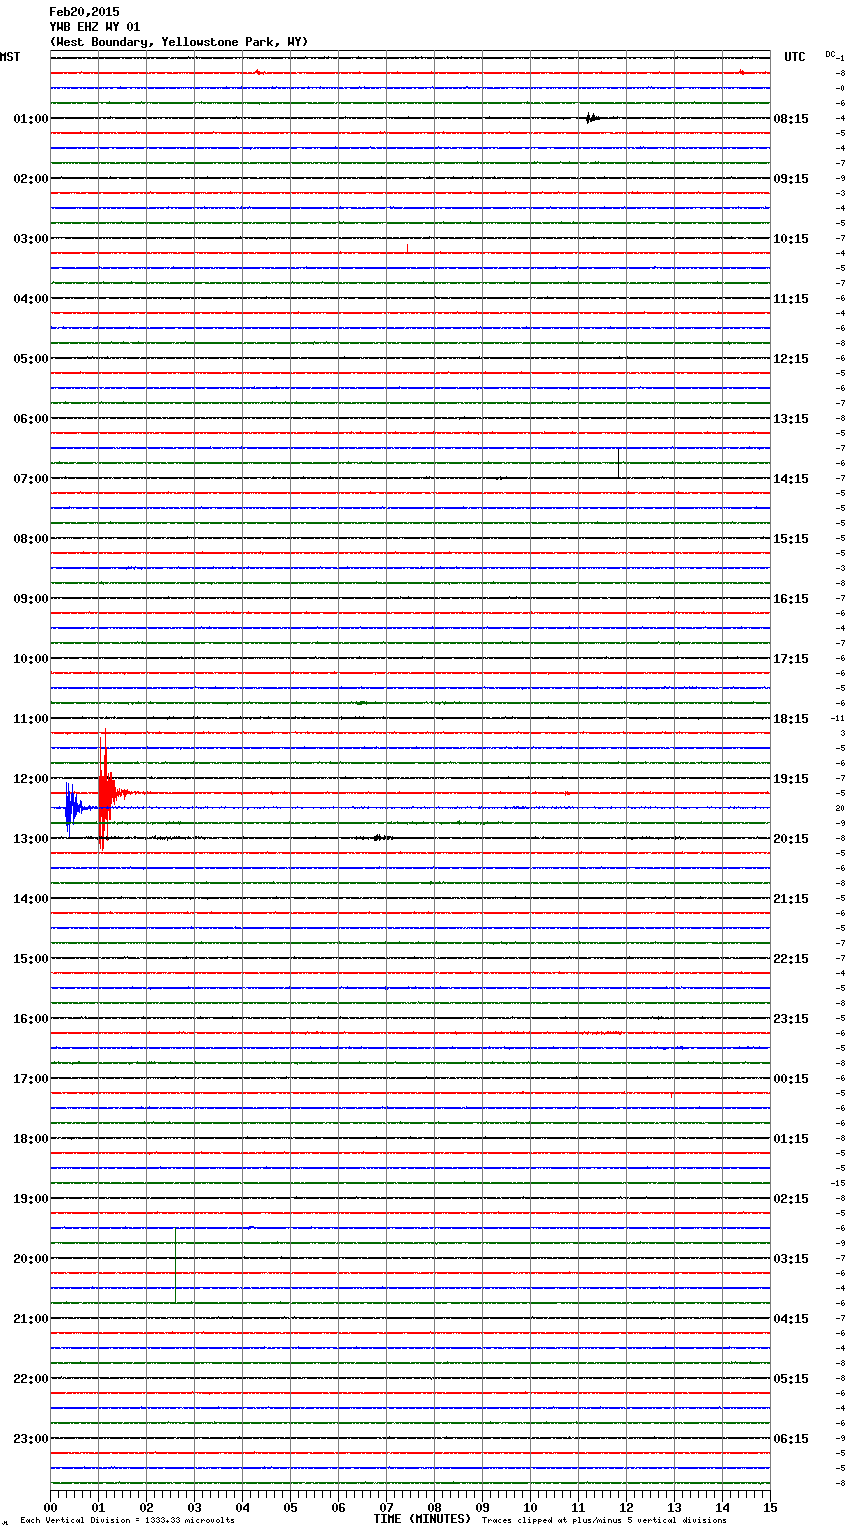Click the MST axis header
This screenshot has height=1534, width=850.
10,57
